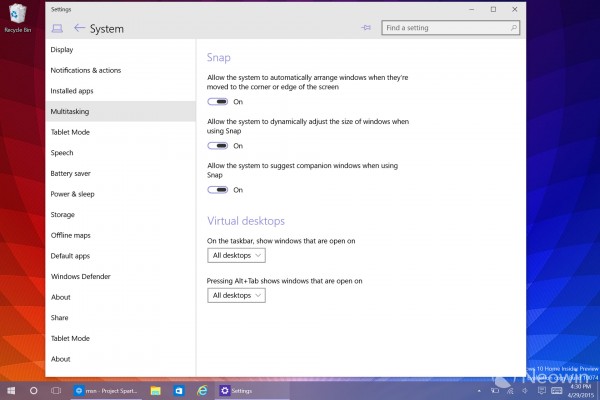The image size is (600, 400).
Task: Open the Windows Defender section
Action: (80, 276)
